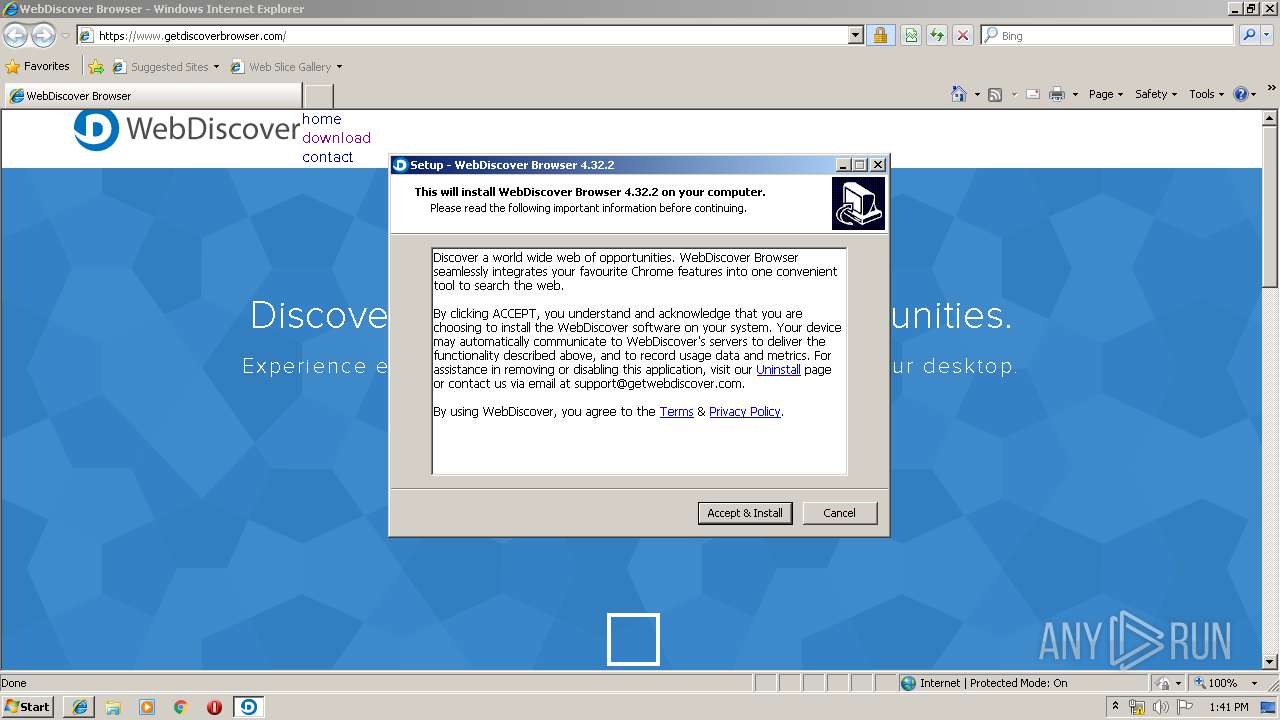1280x720 pixels.
Task: Cancel the WebDiscover setup
Action: [x=839, y=513]
